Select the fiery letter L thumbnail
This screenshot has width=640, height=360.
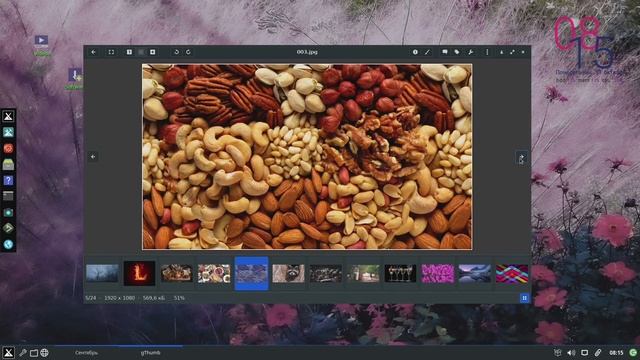139,273
